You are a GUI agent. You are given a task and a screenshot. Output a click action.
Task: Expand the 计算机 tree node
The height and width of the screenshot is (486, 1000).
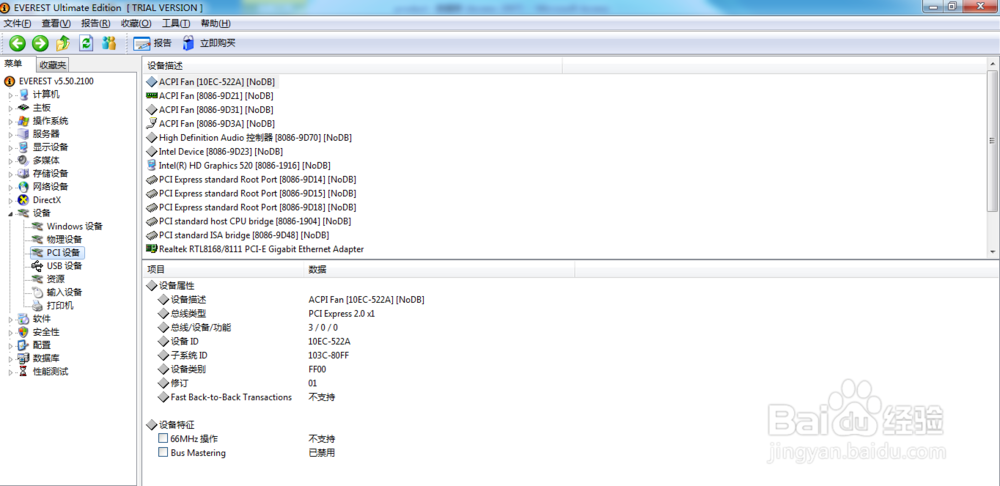click(x=10, y=94)
